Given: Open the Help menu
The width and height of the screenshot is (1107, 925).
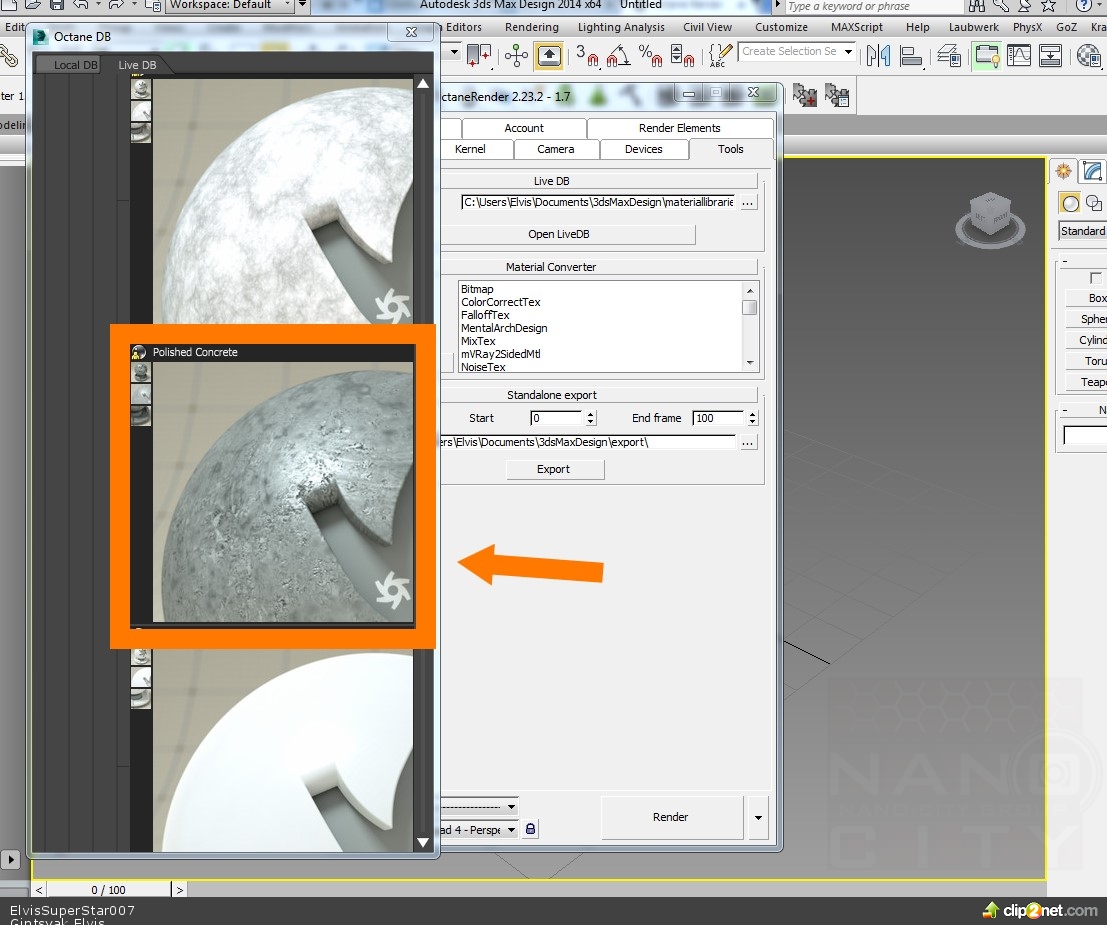Looking at the screenshot, I should (x=918, y=27).
